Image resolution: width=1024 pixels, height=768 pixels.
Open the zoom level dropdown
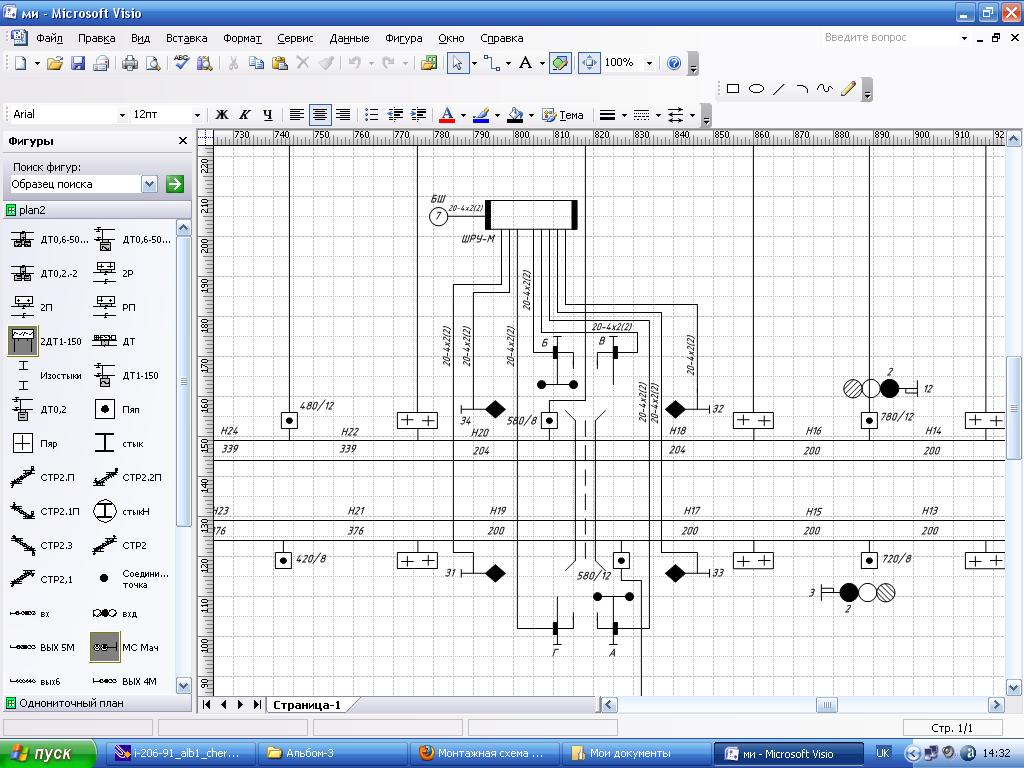[x=649, y=63]
